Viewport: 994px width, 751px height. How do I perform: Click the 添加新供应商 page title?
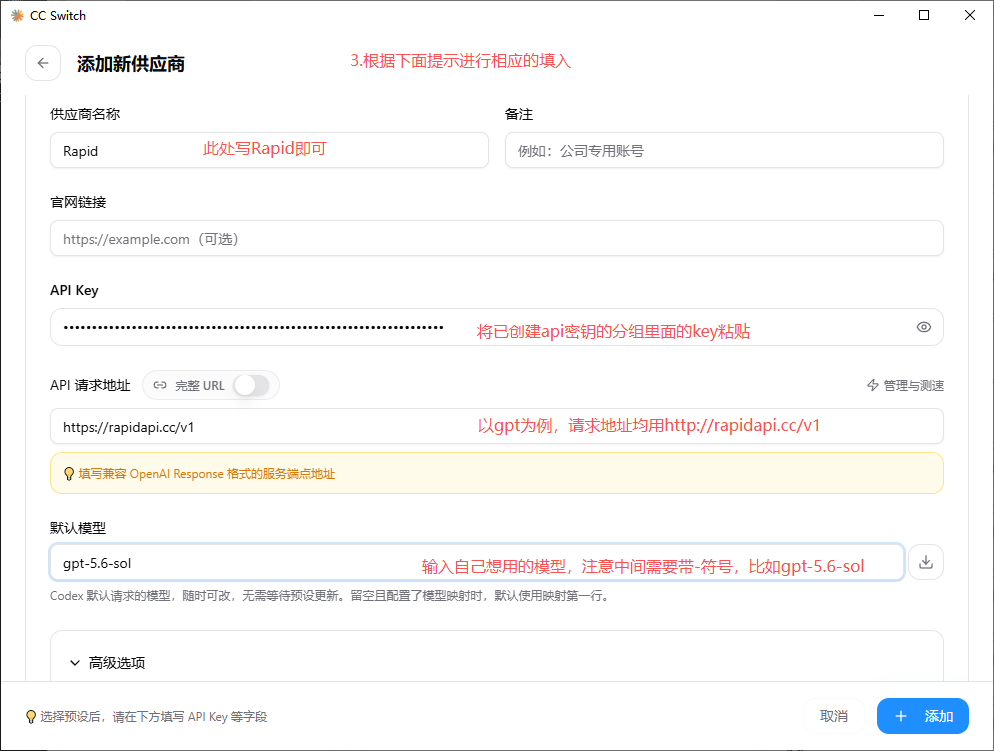pos(131,63)
